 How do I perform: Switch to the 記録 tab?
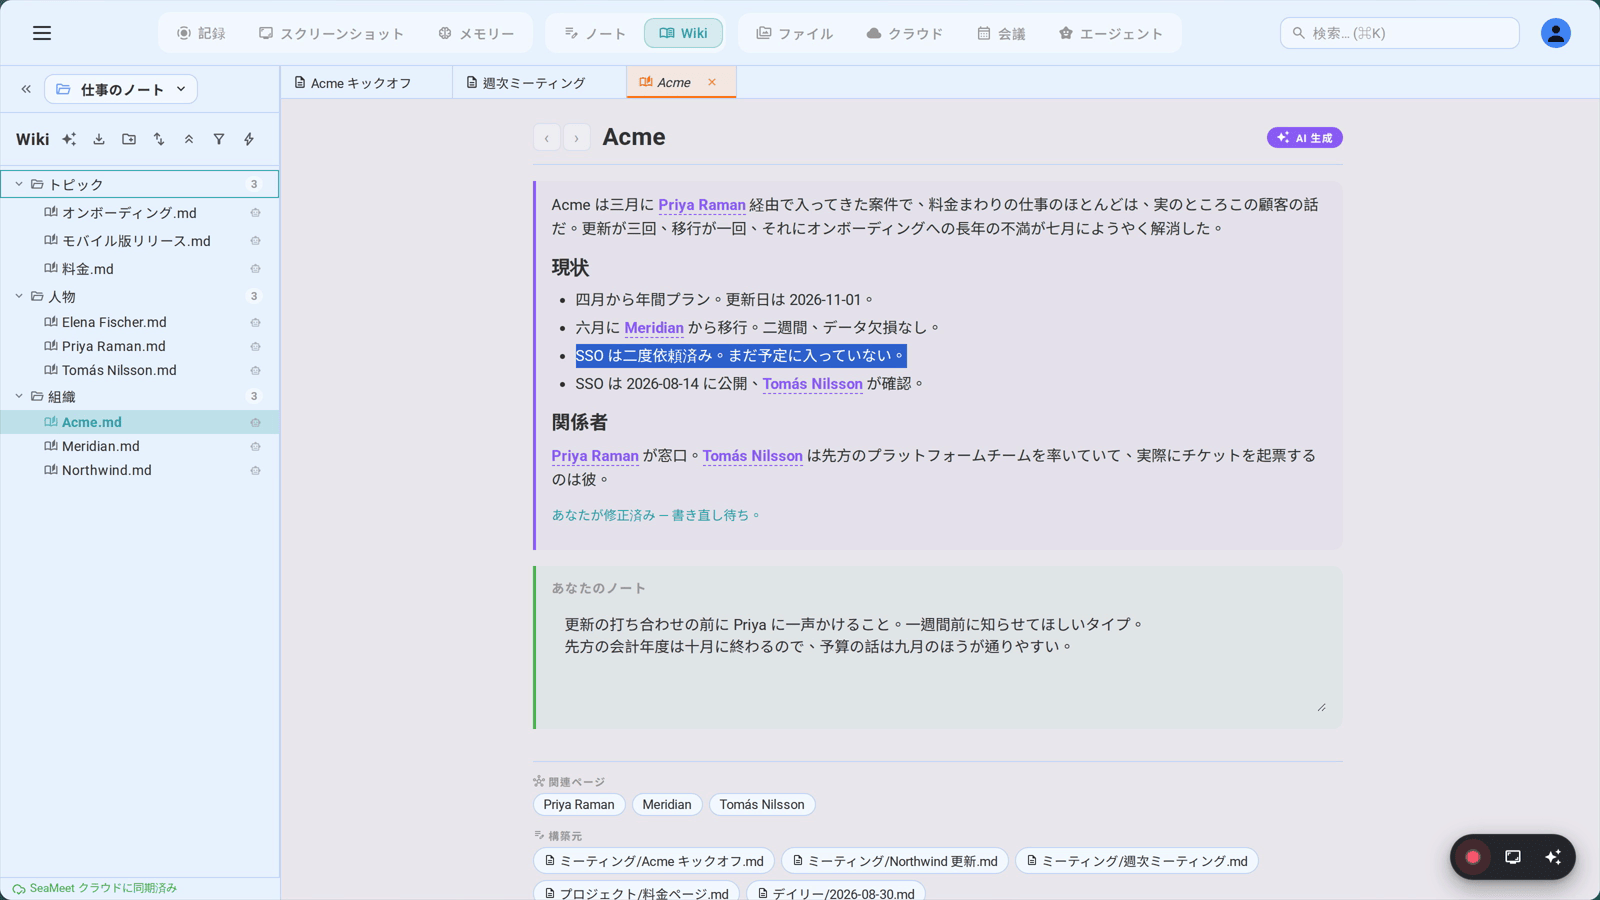[x=201, y=33]
